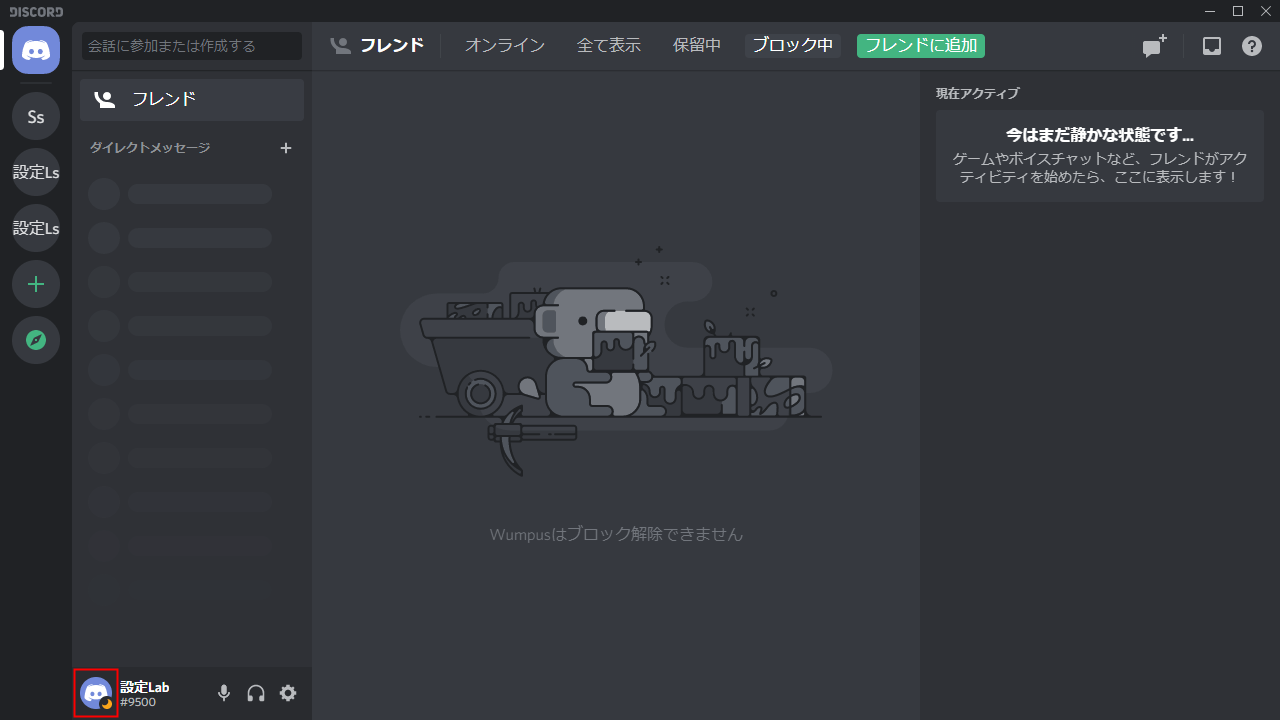Select the ブロック中 tab

tap(793, 46)
